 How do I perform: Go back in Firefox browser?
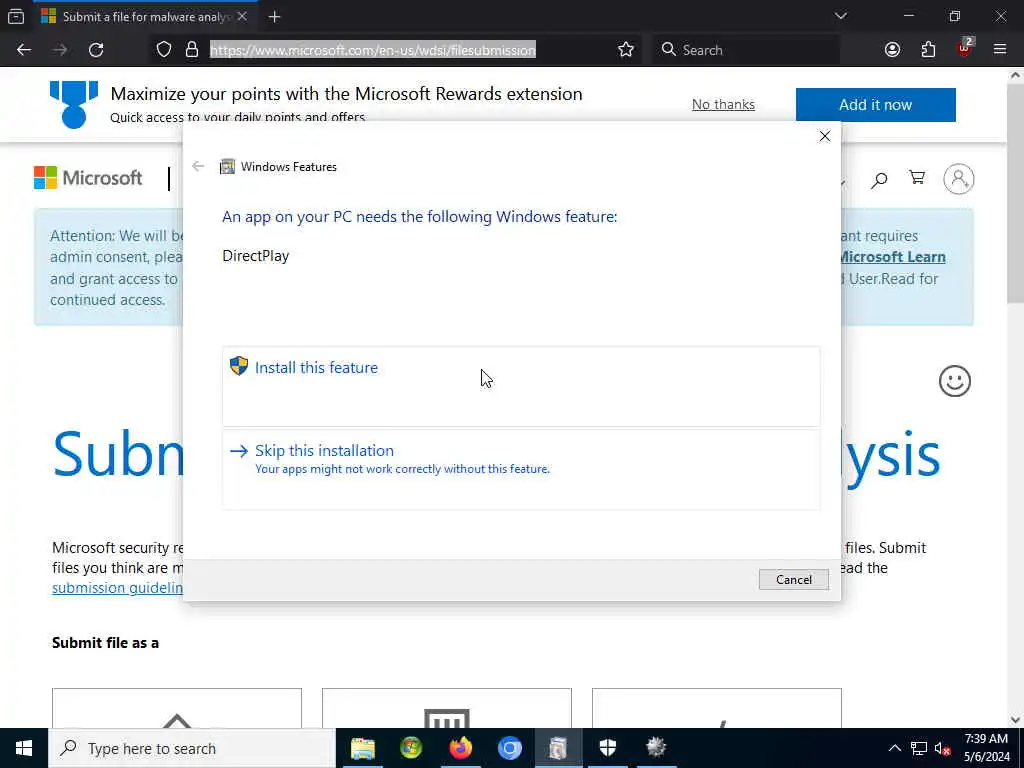click(x=24, y=50)
